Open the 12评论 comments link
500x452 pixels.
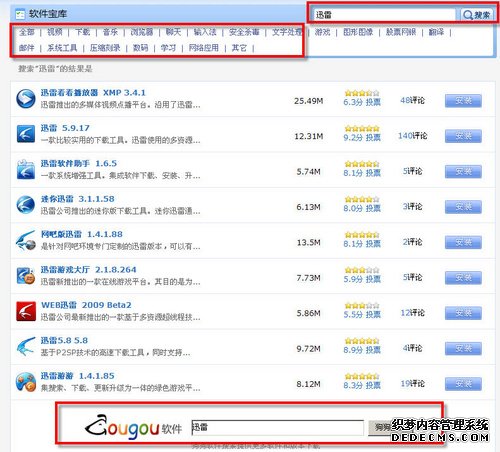coord(412,313)
